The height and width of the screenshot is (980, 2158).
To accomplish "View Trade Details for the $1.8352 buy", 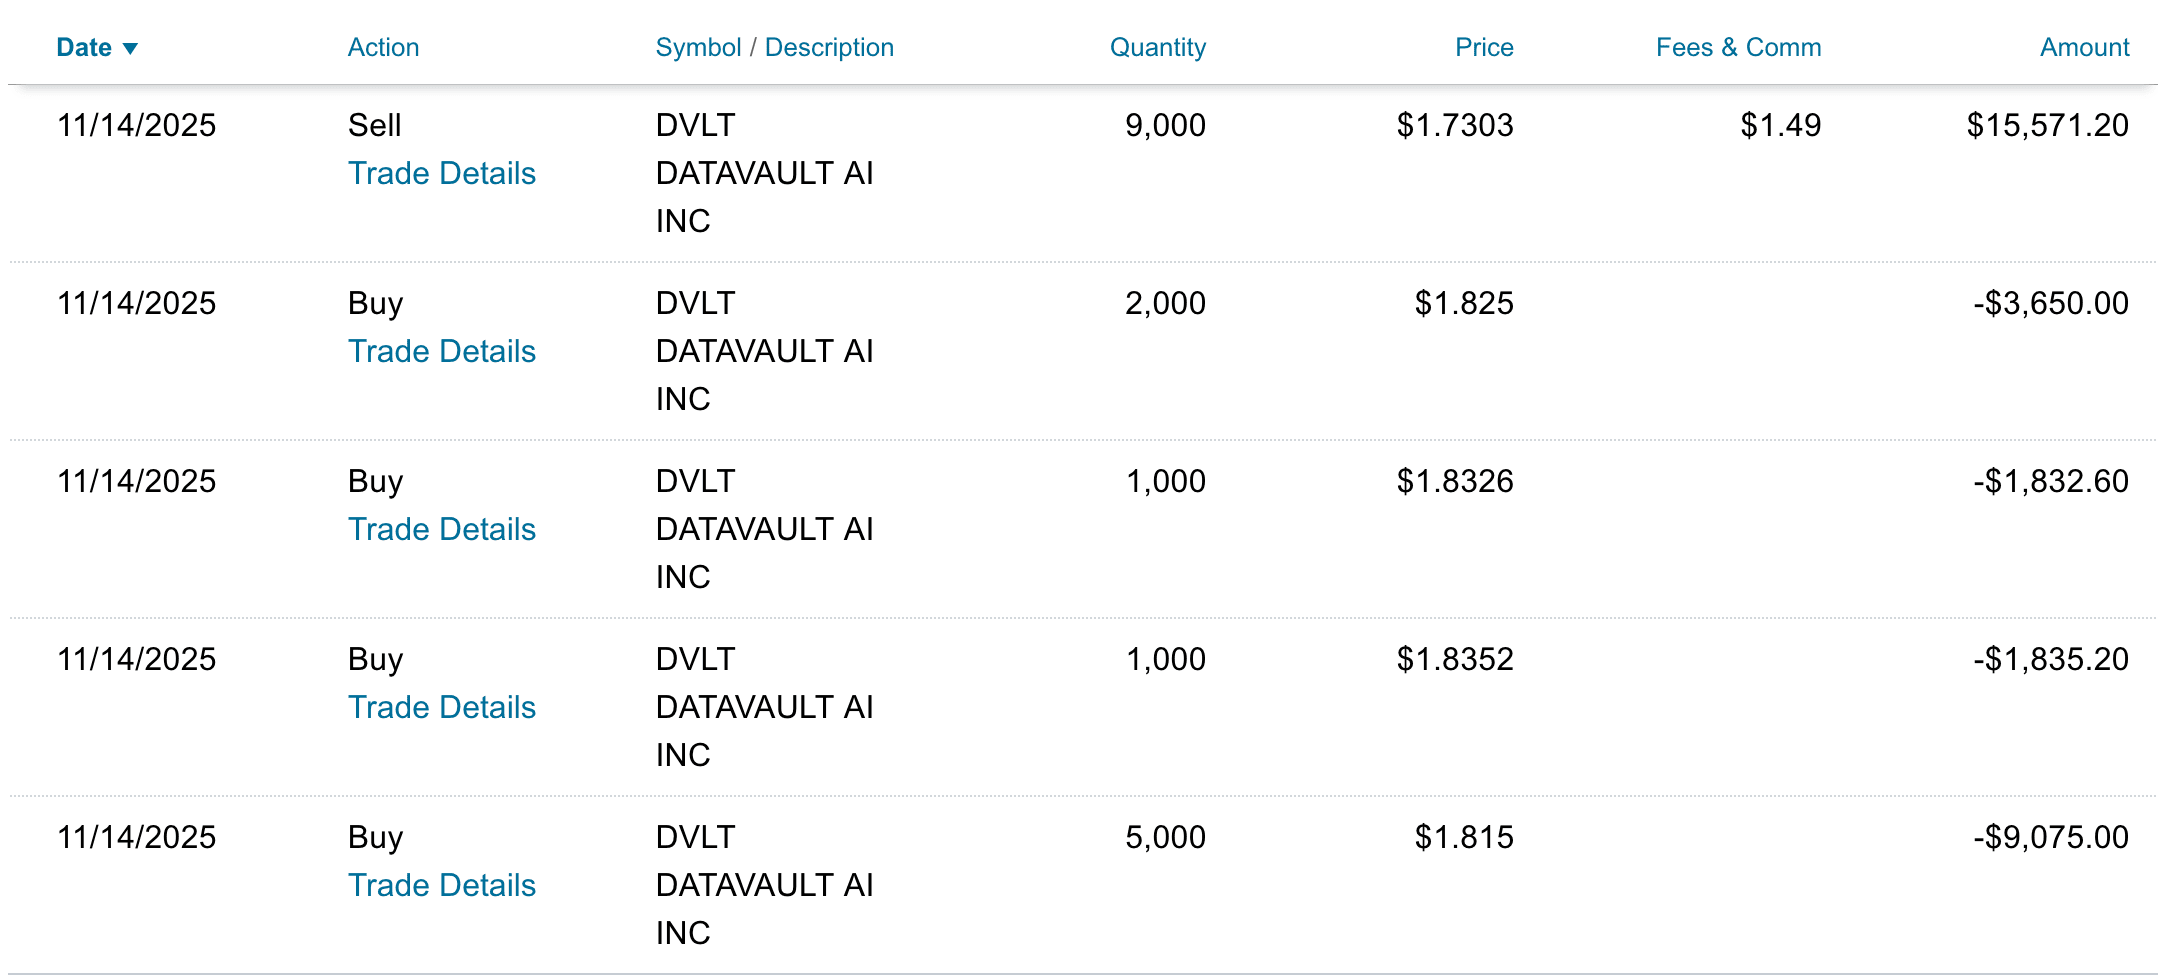I will 442,708.
